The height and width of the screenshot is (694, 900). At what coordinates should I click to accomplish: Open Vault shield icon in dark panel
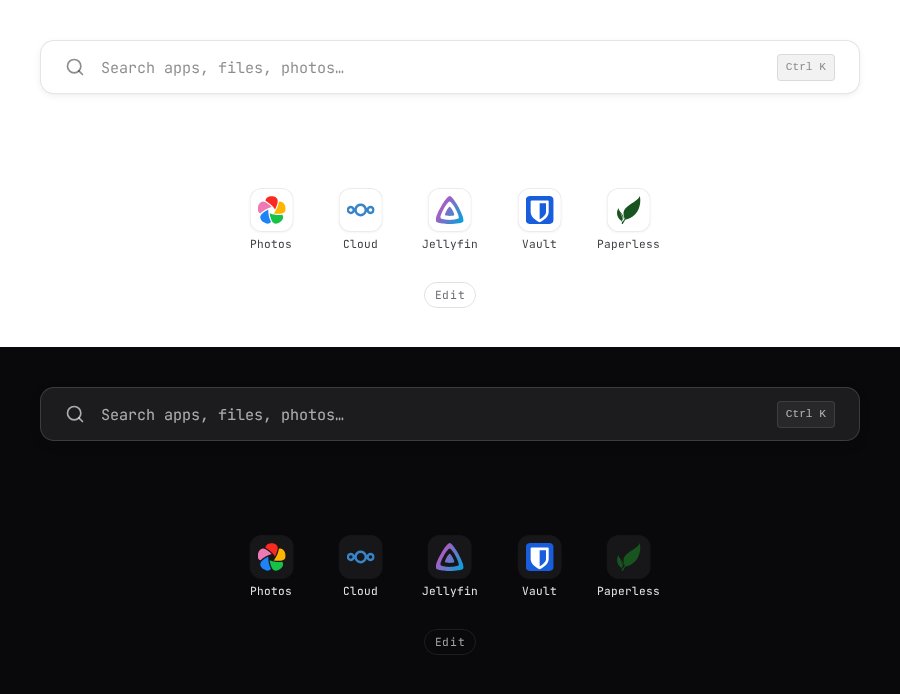click(x=539, y=557)
